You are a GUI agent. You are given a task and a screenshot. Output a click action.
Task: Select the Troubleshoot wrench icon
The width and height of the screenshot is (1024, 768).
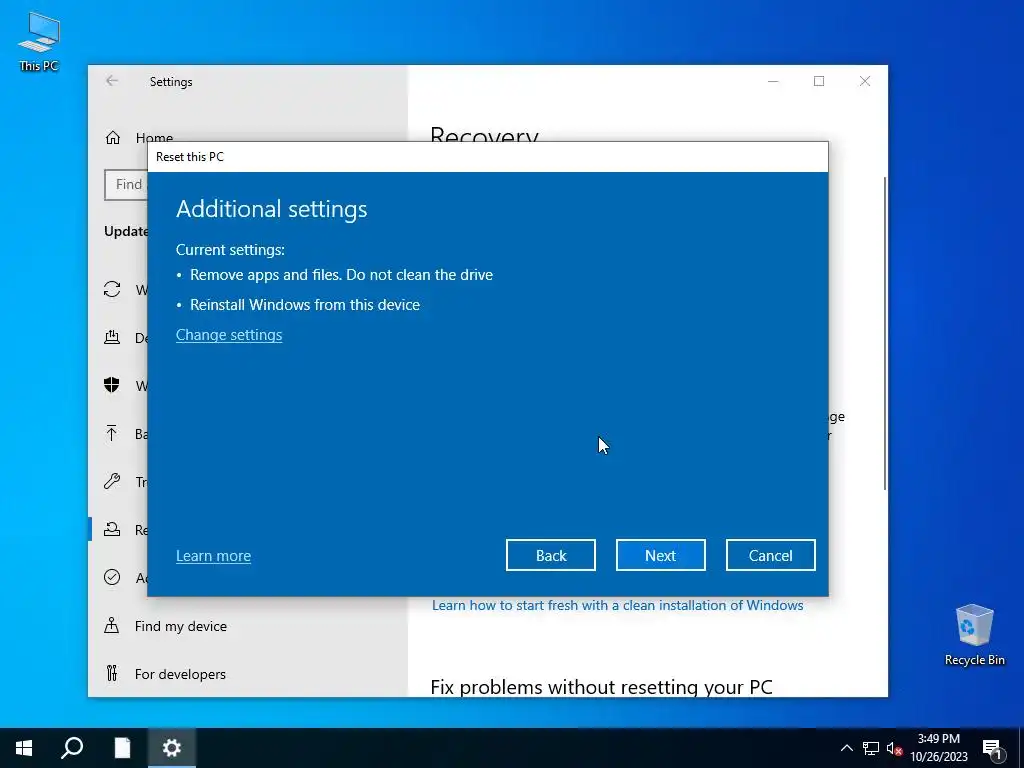tap(112, 481)
